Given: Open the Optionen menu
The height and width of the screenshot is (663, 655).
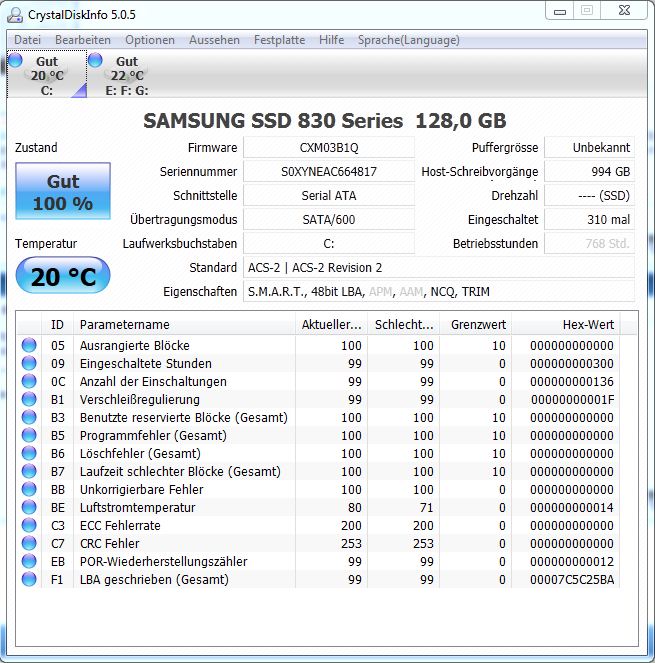Looking at the screenshot, I should [150, 40].
